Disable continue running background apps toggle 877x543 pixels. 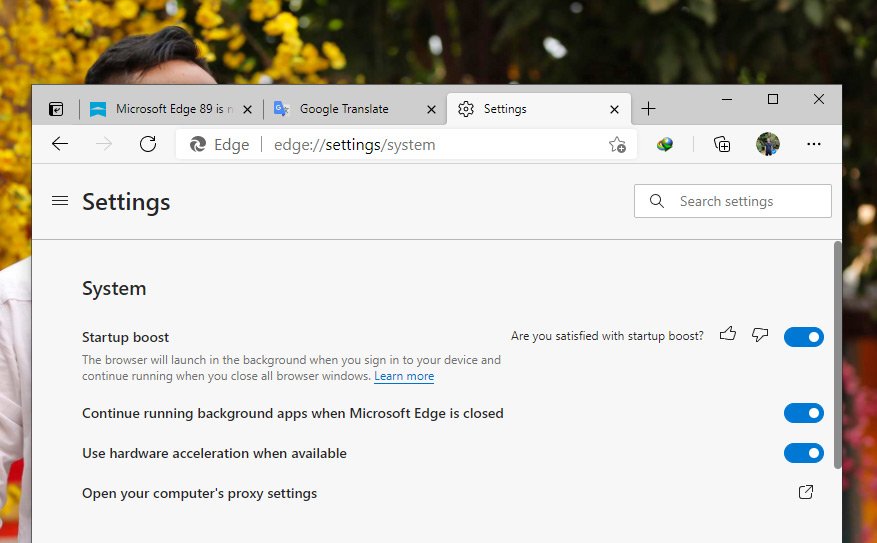pyautogui.click(x=804, y=413)
